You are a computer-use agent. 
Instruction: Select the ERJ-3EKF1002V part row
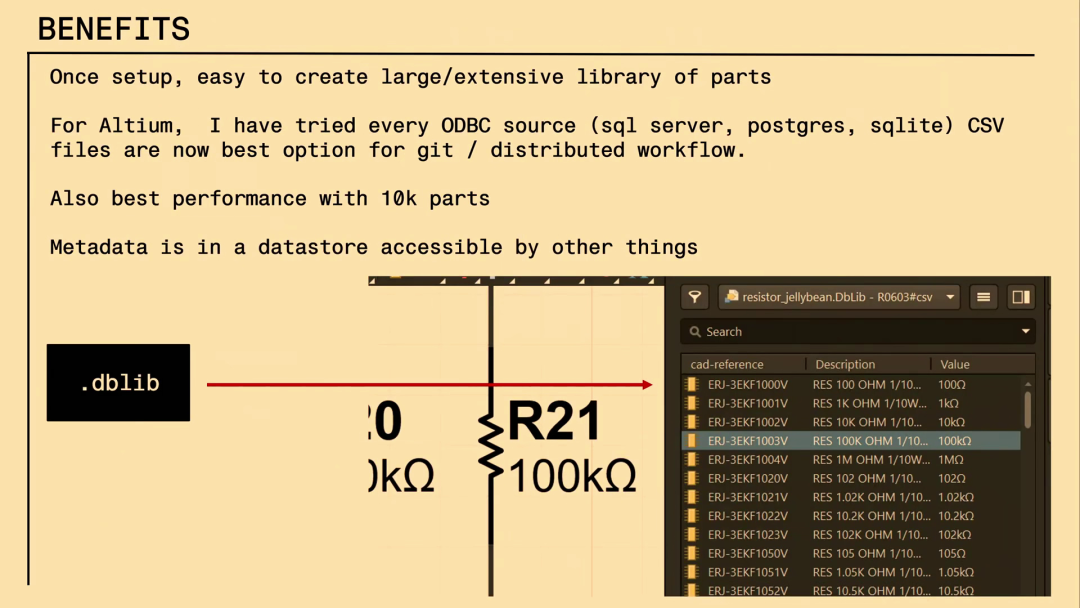[851, 422]
